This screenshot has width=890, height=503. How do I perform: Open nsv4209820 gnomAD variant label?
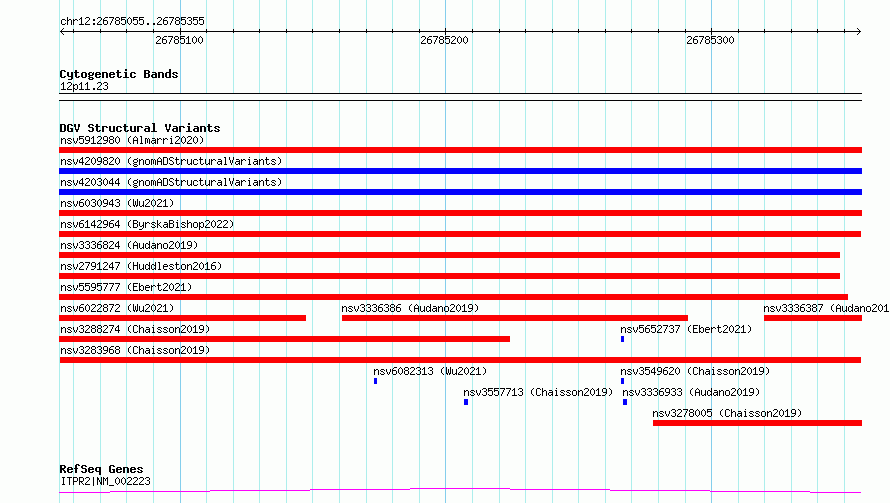coord(171,161)
